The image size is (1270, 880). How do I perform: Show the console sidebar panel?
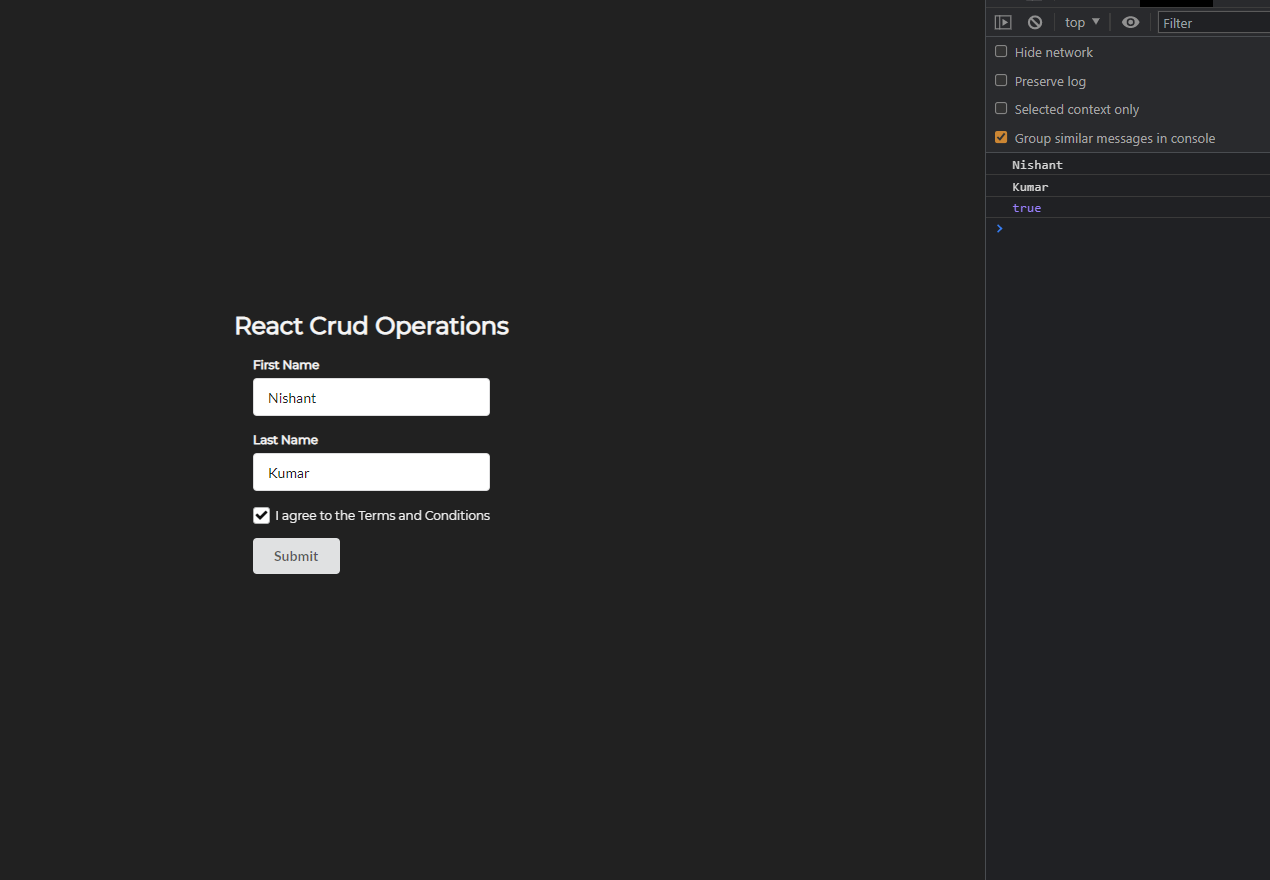[x=1003, y=21]
